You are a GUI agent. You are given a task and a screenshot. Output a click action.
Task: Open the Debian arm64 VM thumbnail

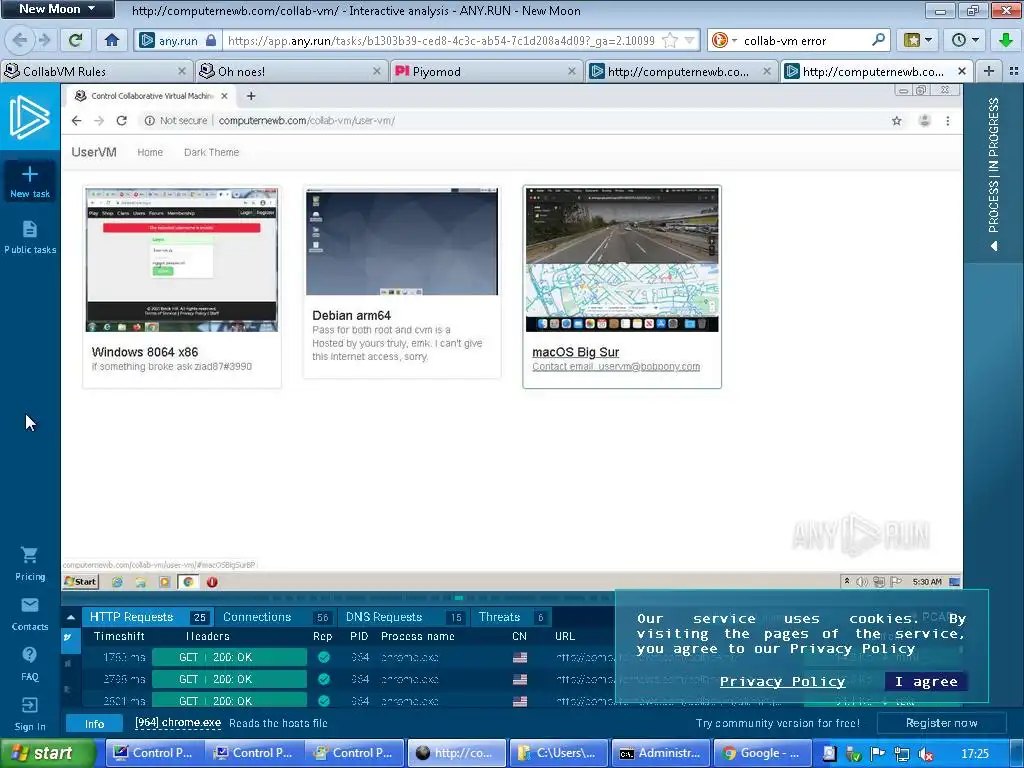click(x=402, y=241)
